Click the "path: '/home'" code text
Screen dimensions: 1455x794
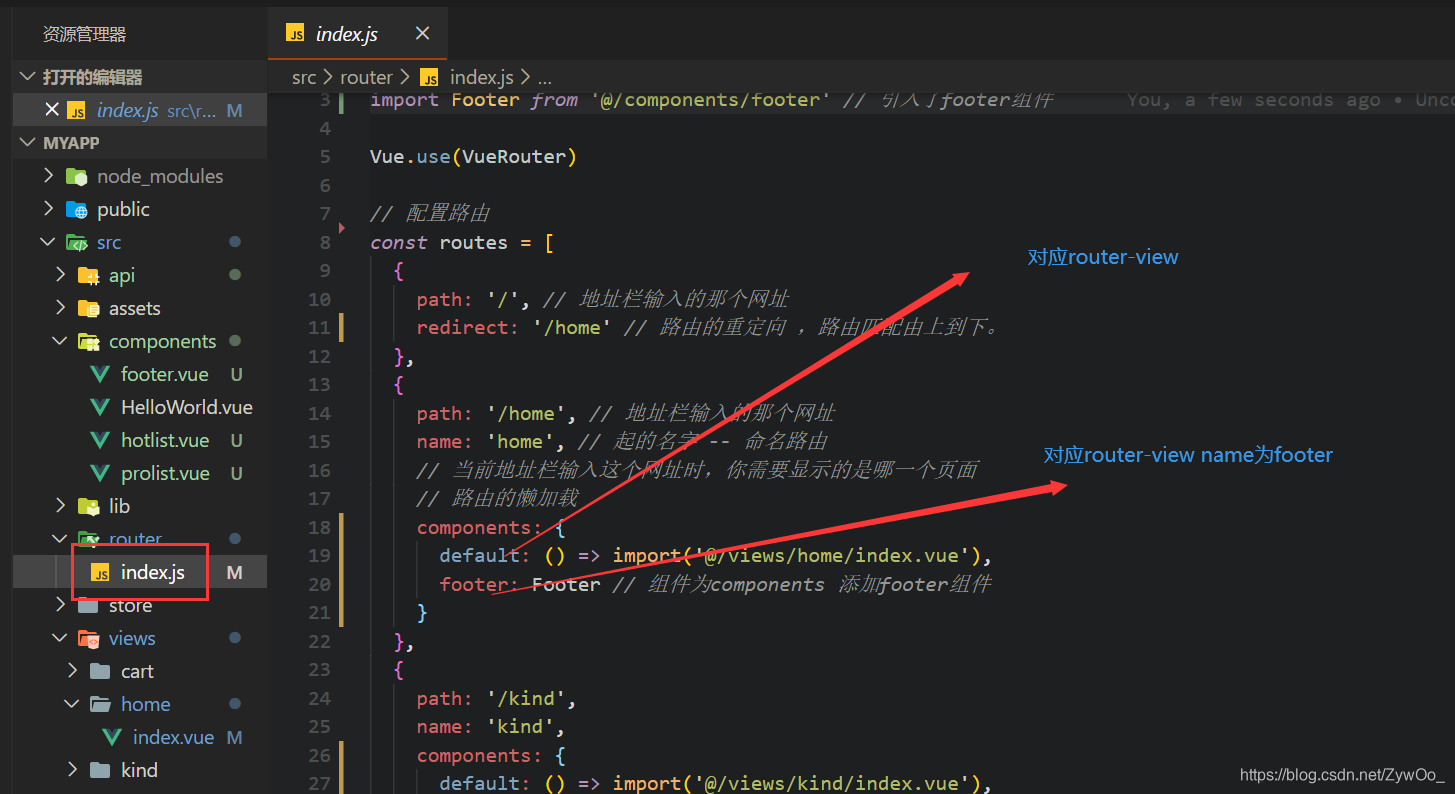pyautogui.click(x=497, y=413)
